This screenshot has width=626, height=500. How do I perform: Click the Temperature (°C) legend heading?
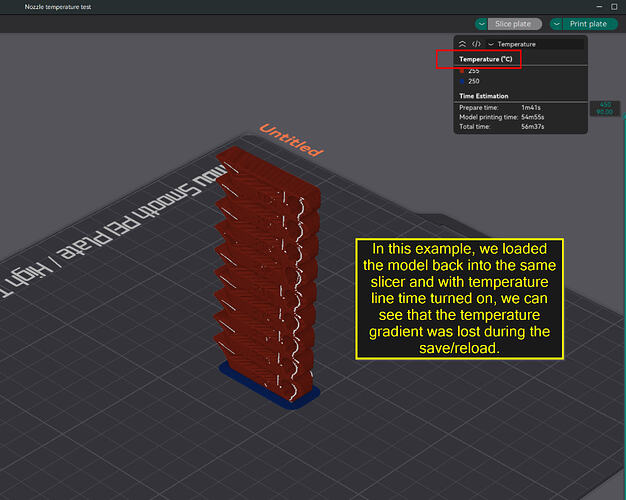(485, 59)
